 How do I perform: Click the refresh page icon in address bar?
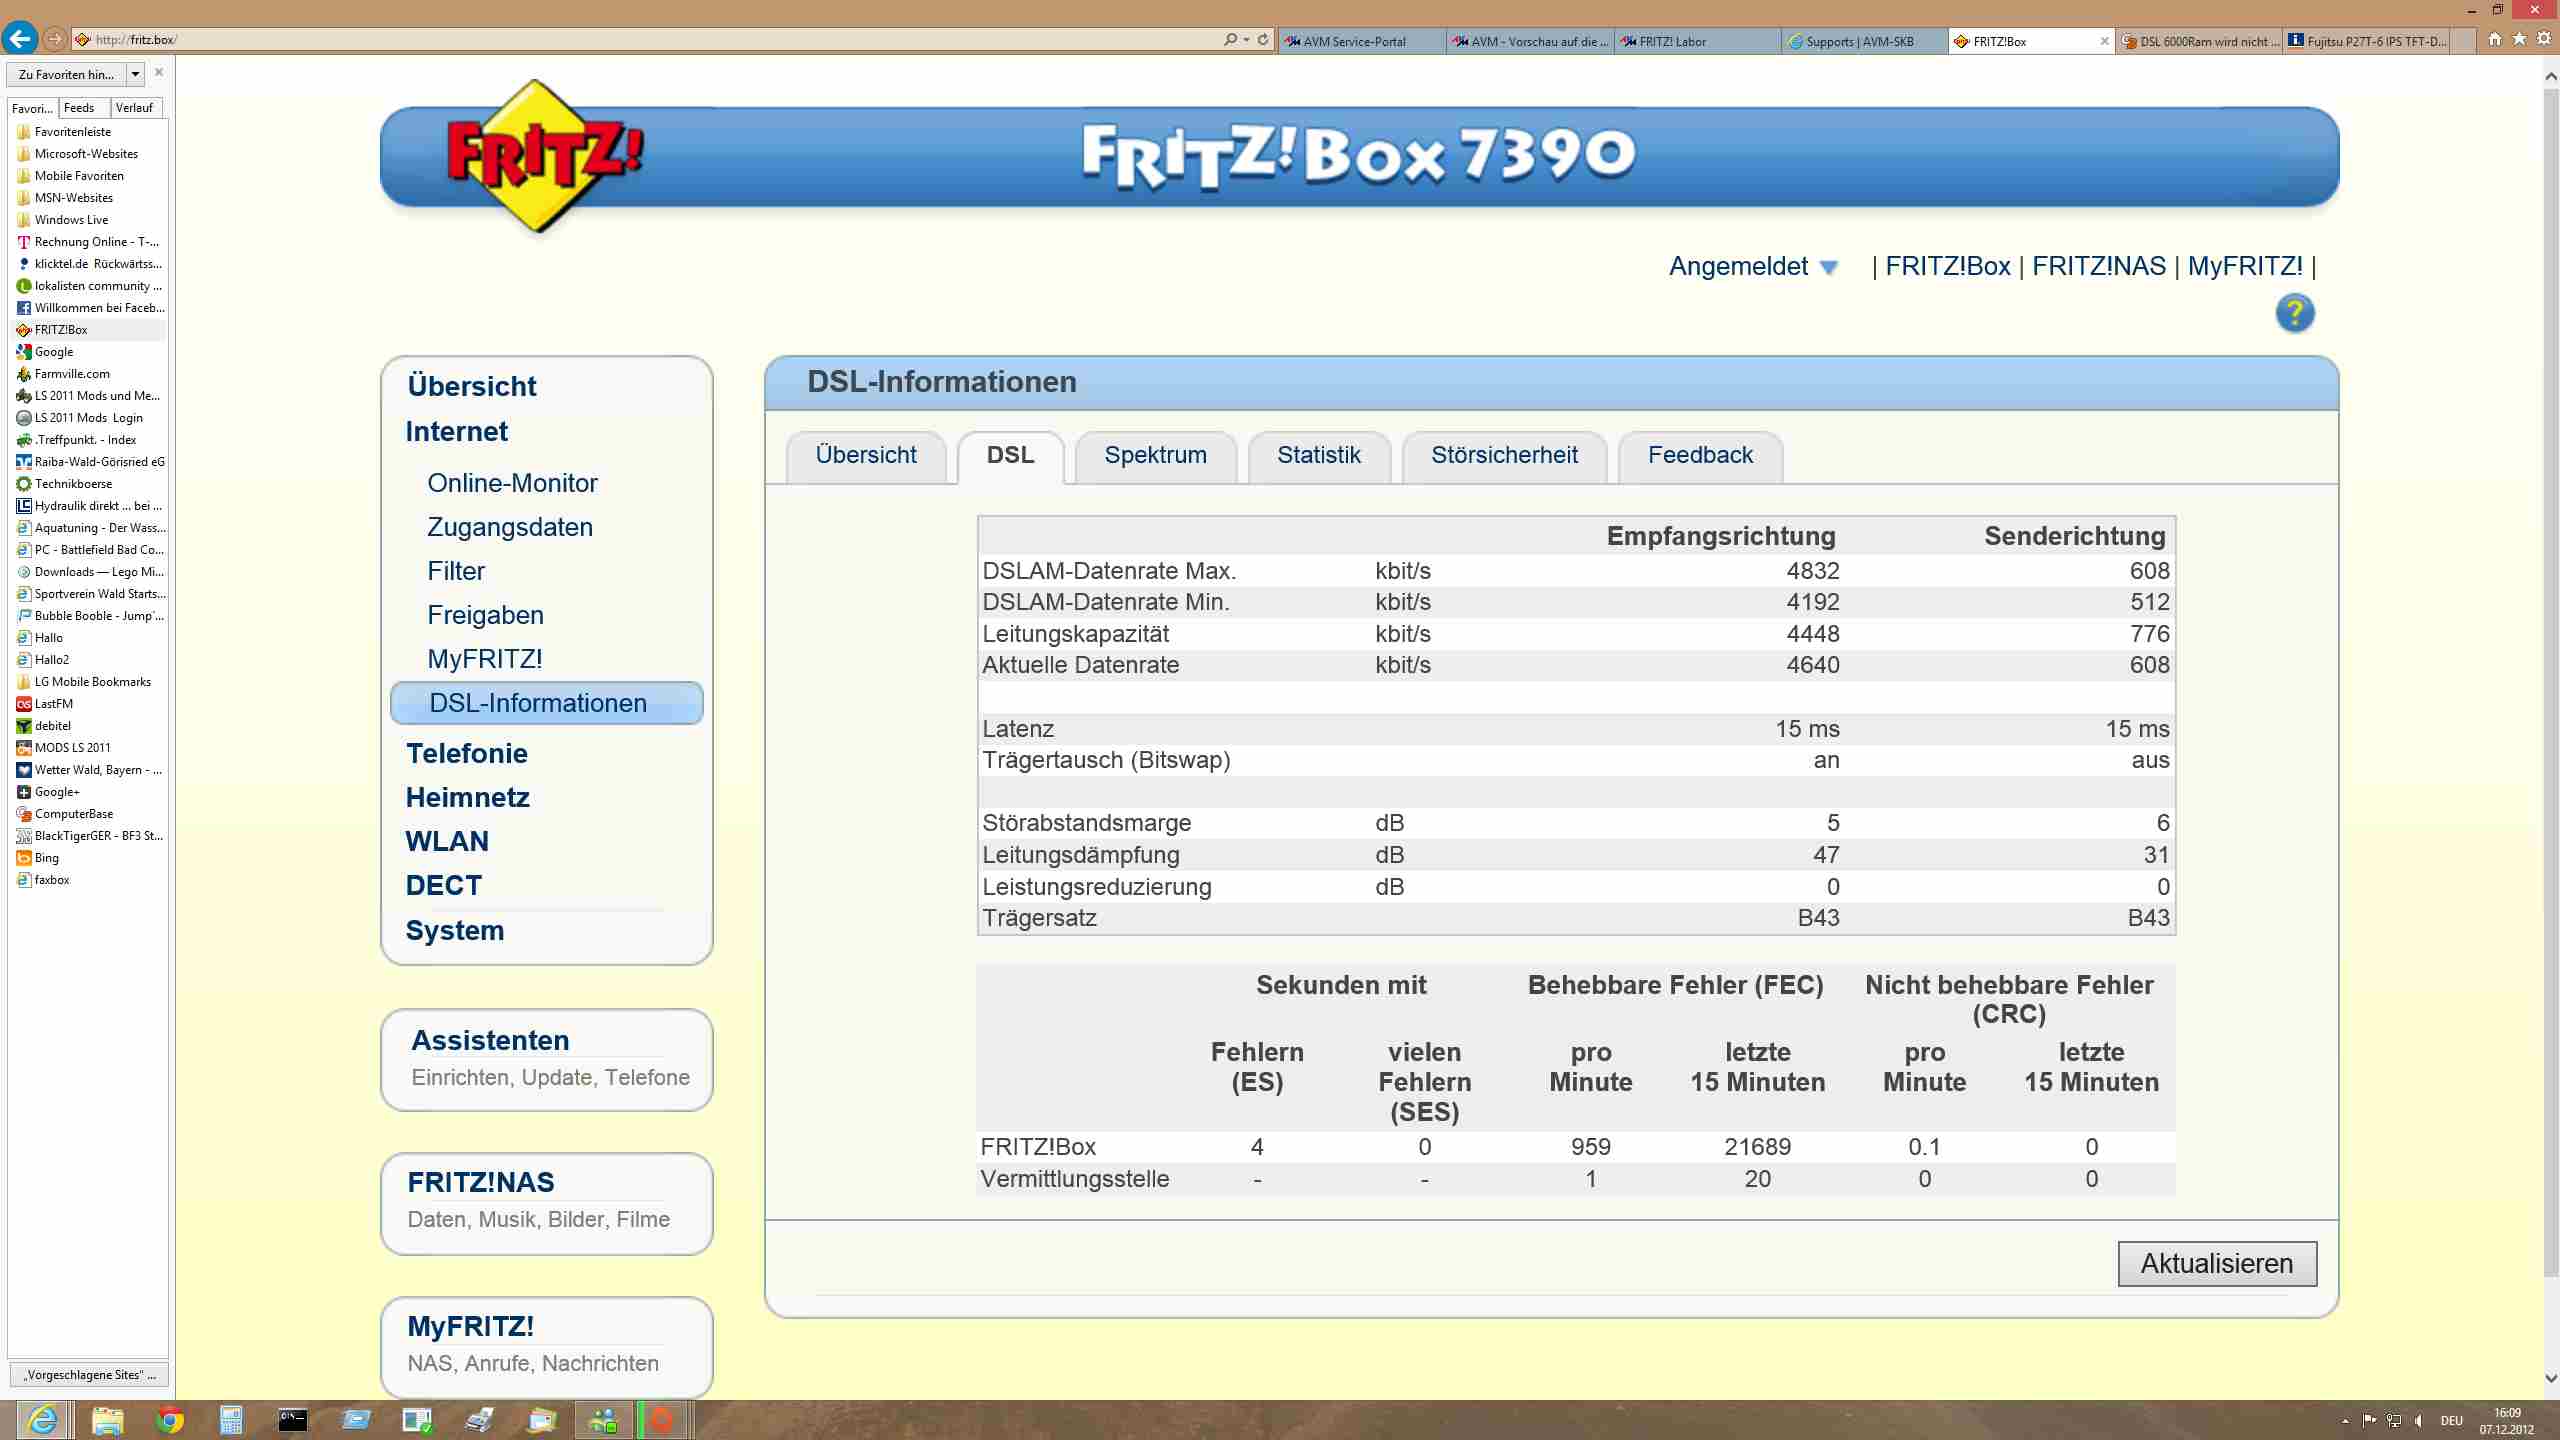click(x=1263, y=40)
